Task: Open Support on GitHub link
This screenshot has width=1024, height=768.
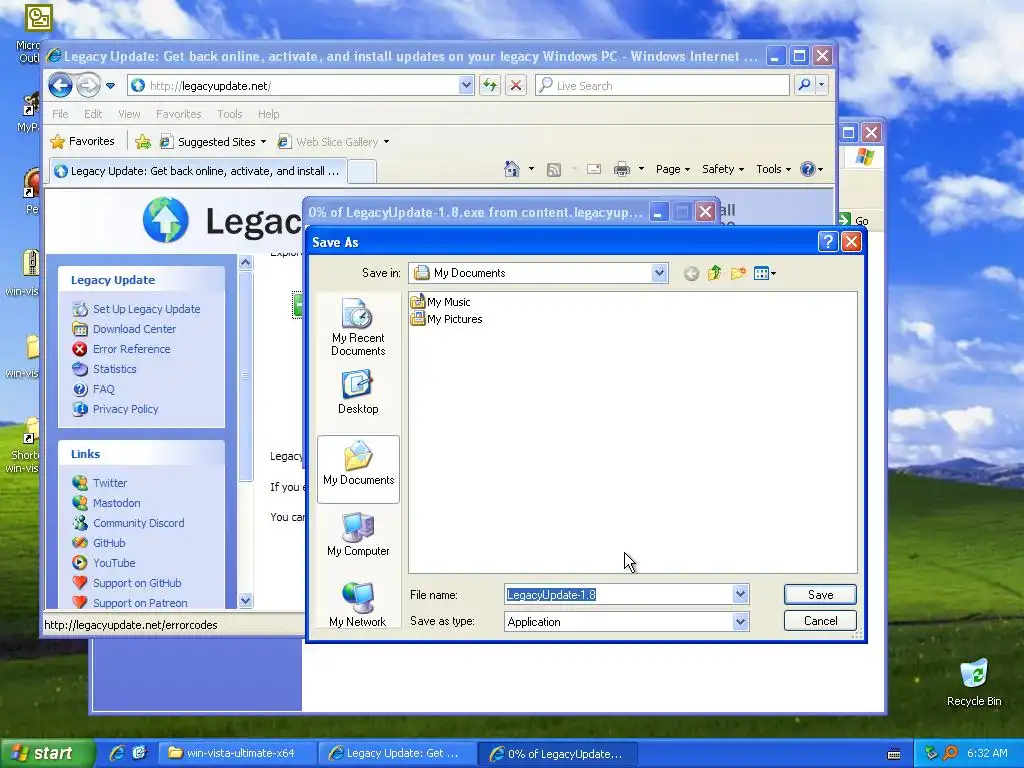Action: click(x=137, y=583)
